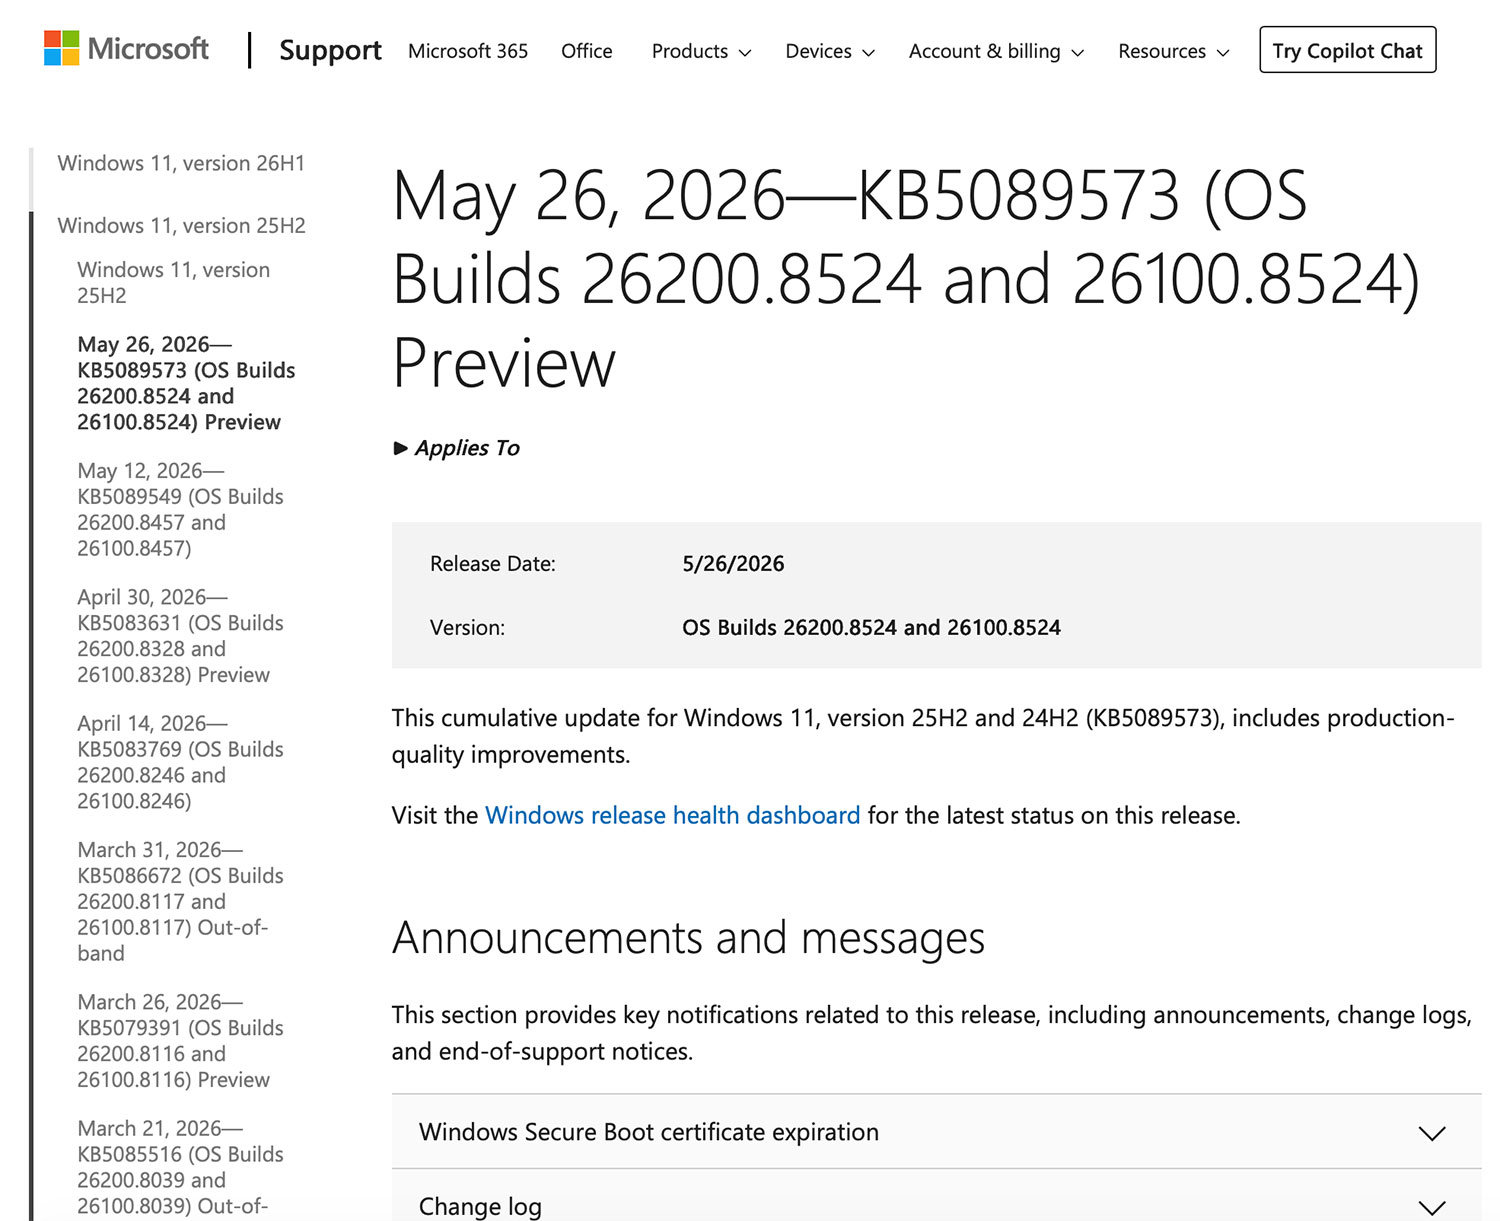This screenshot has width=1500, height=1221.
Task: Click the Secure Boot row chevron icon
Action: [x=1432, y=1133]
